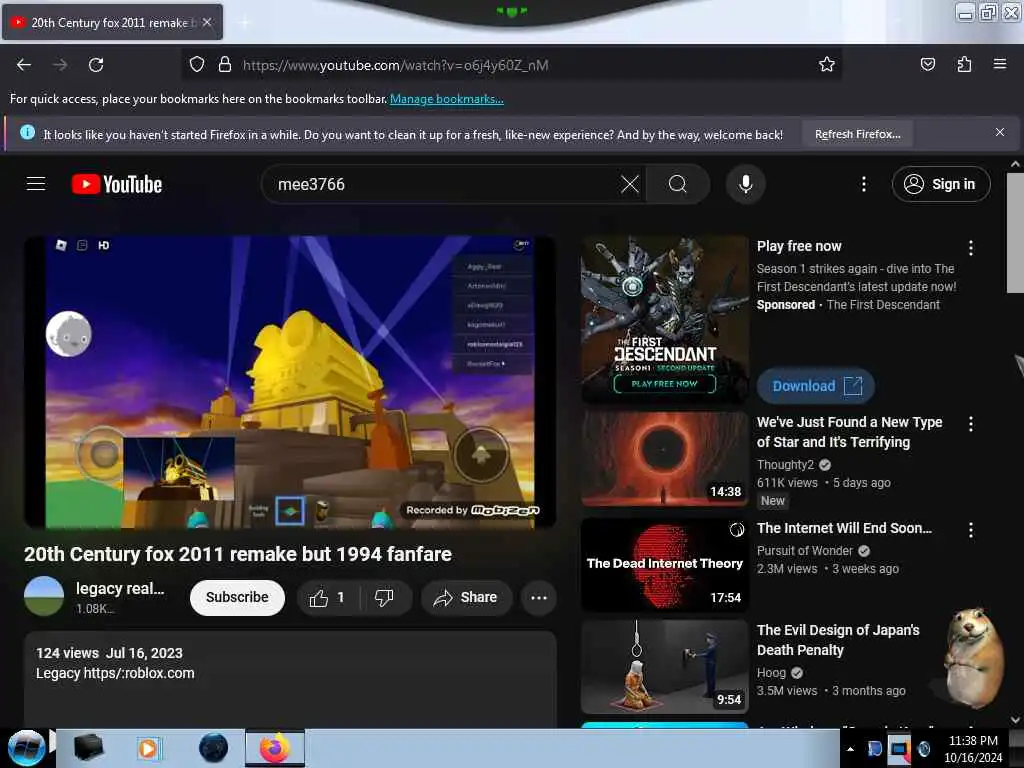The image size is (1024, 768).
Task: Click the scrollbar down arrow
Action: tap(1015, 720)
